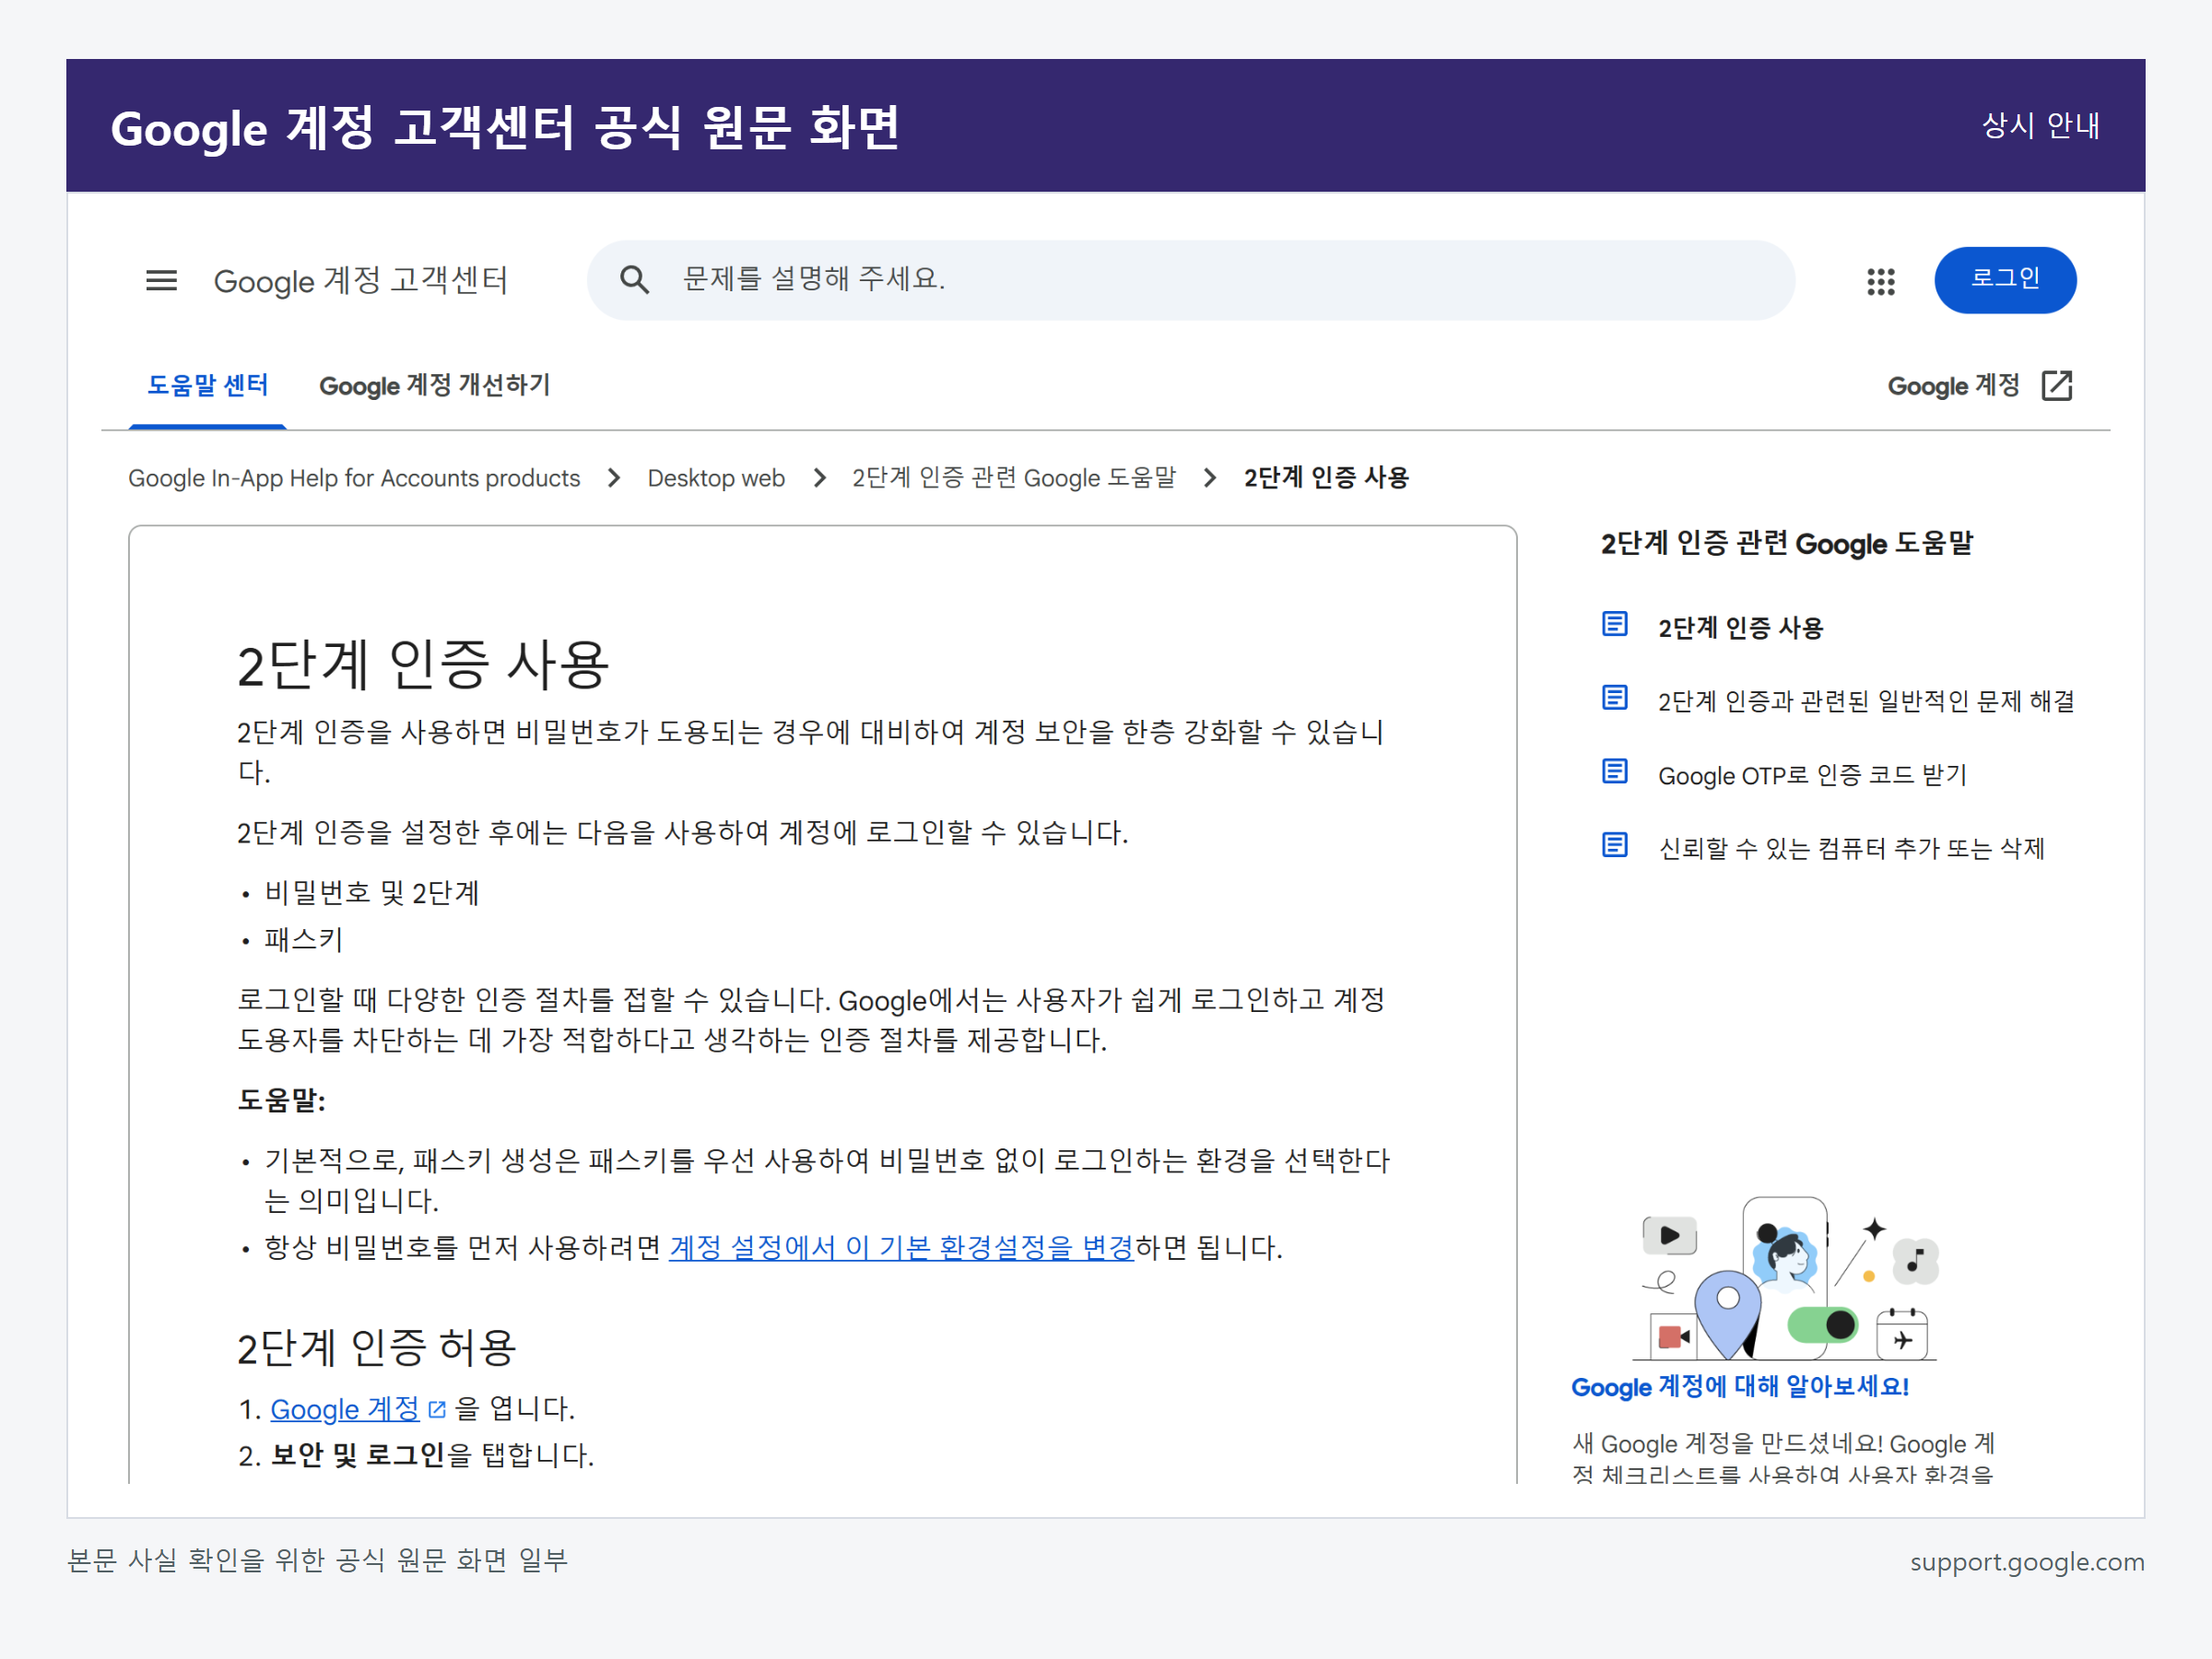Click the article icon for 신뢰할 수 있는 컴퓨터
This screenshot has height=1659, width=2212.
pos(1614,845)
